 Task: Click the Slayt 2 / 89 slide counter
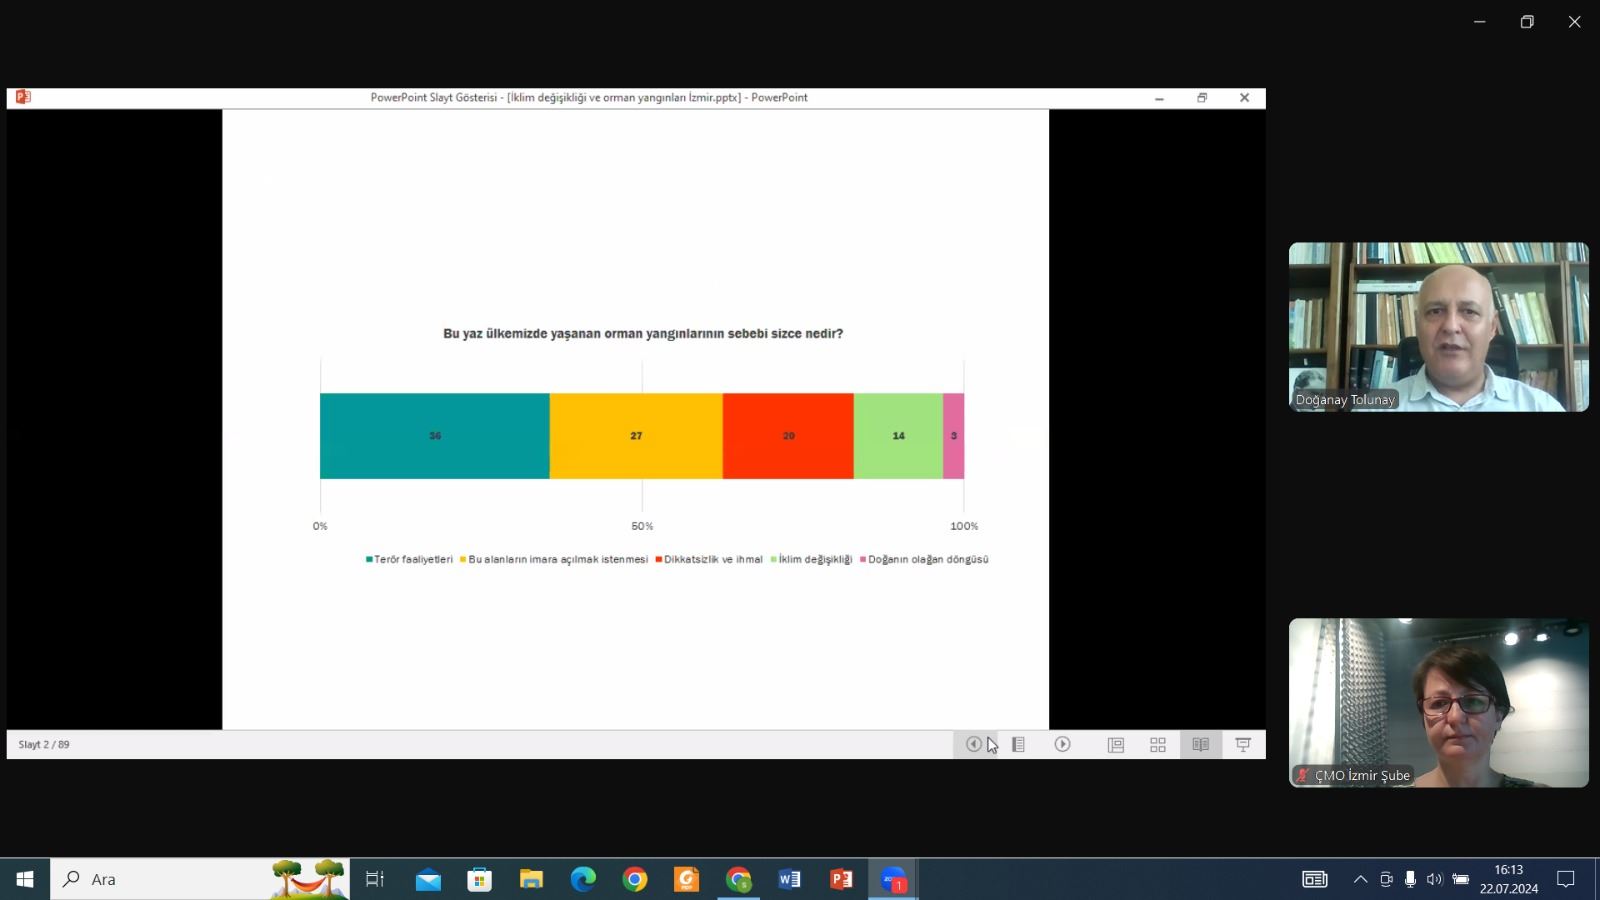44,744
